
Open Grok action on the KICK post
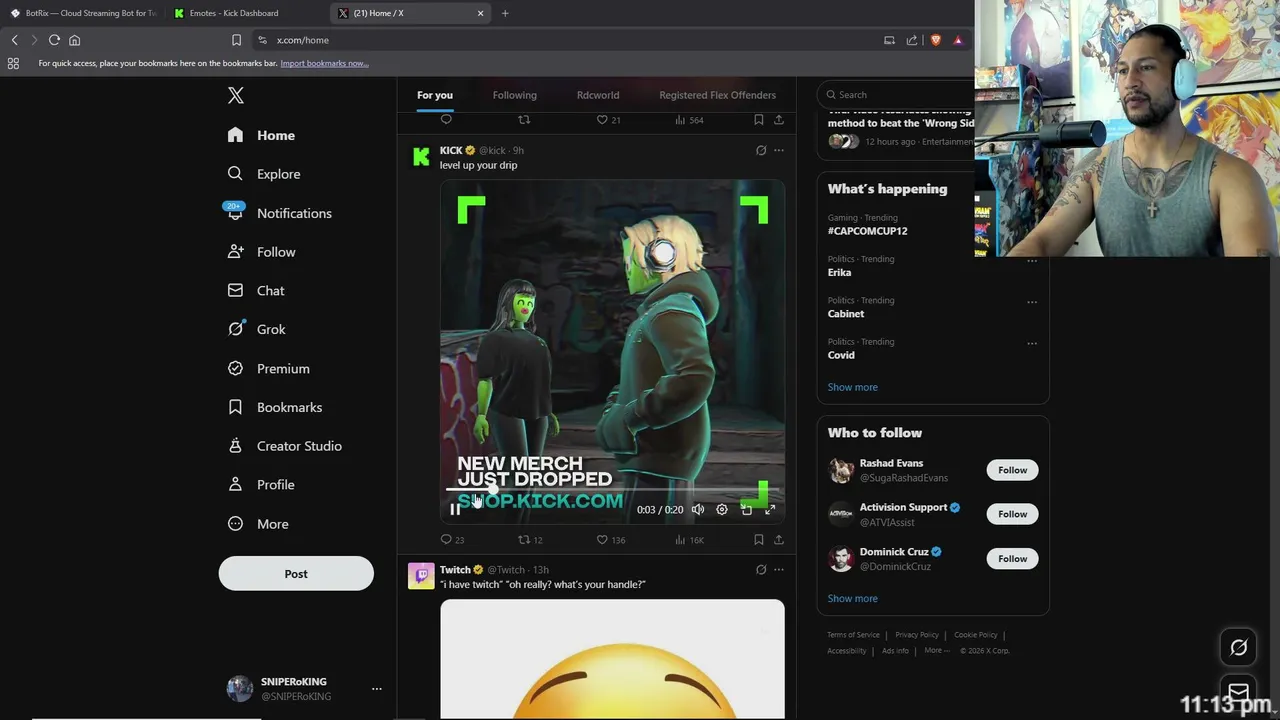(761, 150)
